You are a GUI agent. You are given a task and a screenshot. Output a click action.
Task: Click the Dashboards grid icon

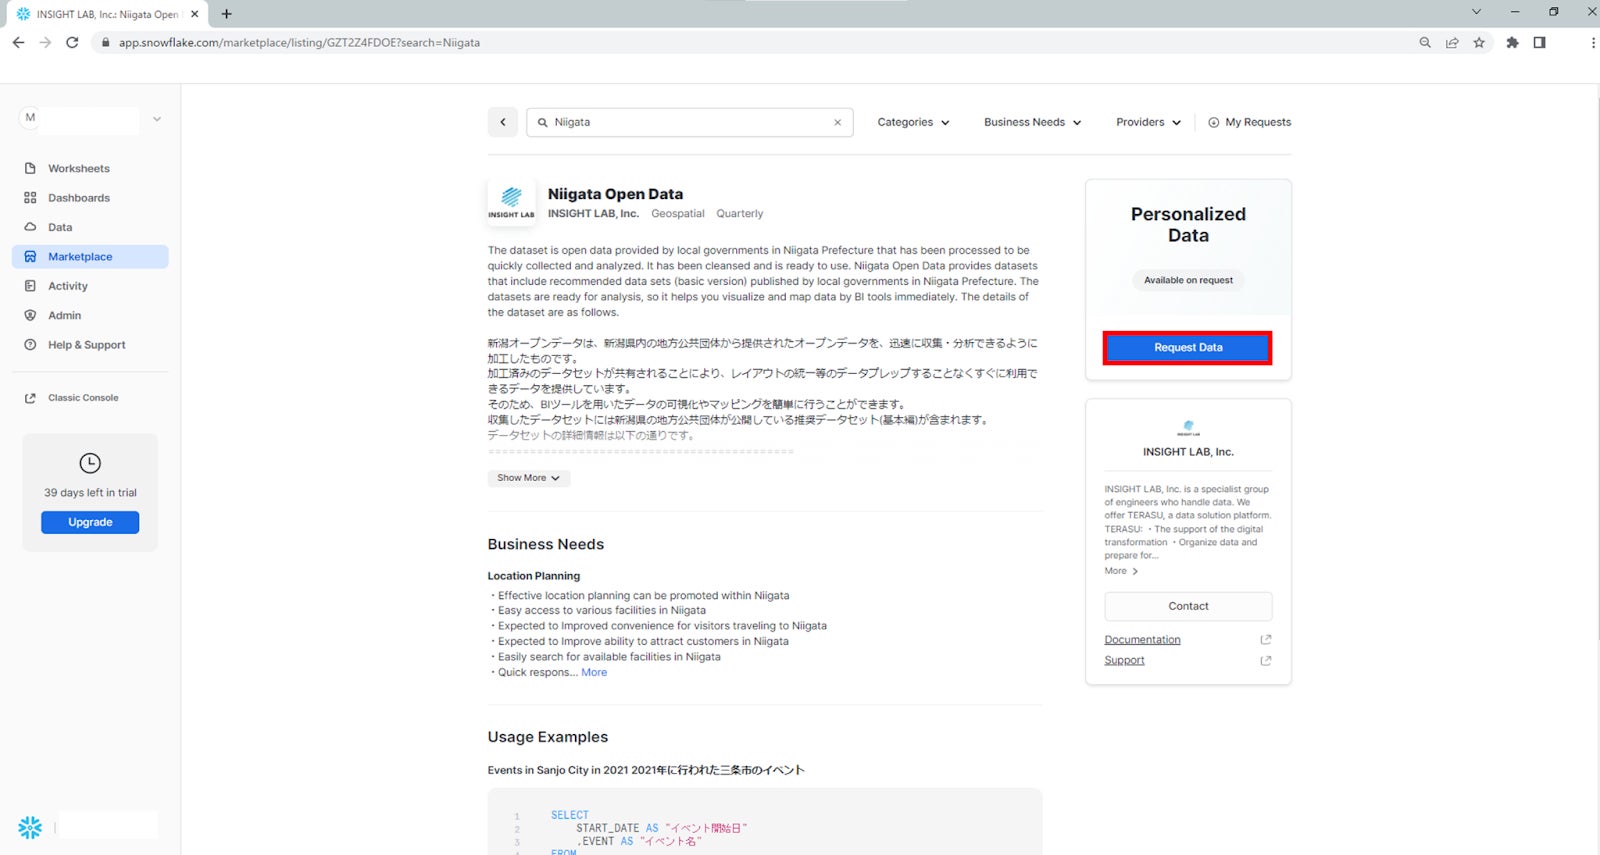(30, 198)
